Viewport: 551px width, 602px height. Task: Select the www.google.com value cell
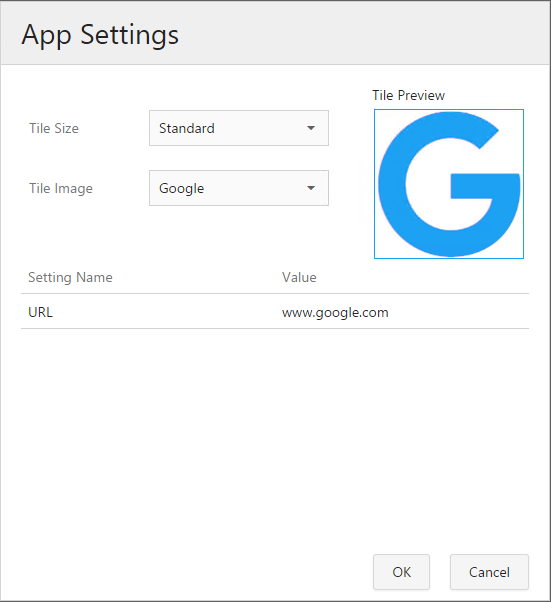pyautogui.click(x=335, y=313)
